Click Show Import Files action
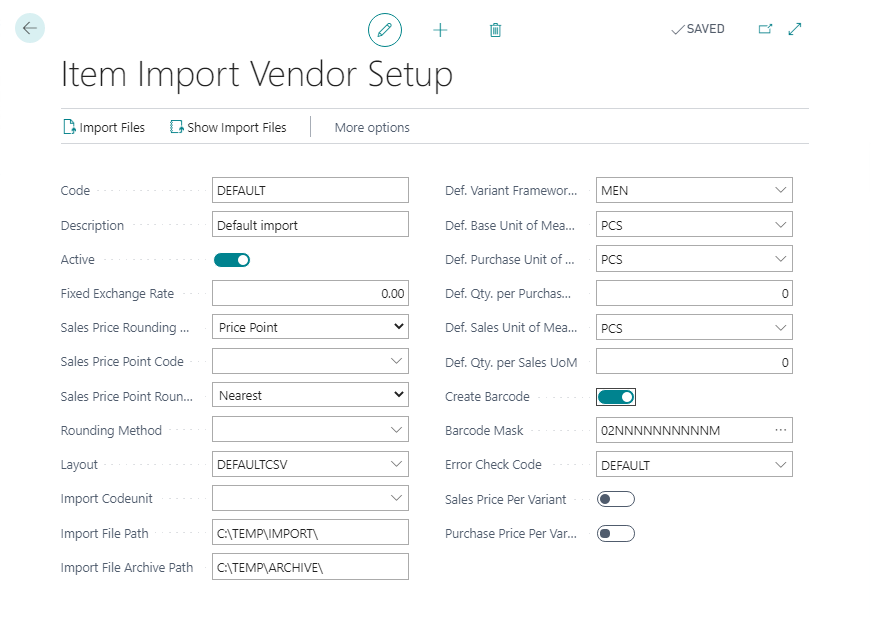This screenshot has height=617, width=871. pos(228,127)
